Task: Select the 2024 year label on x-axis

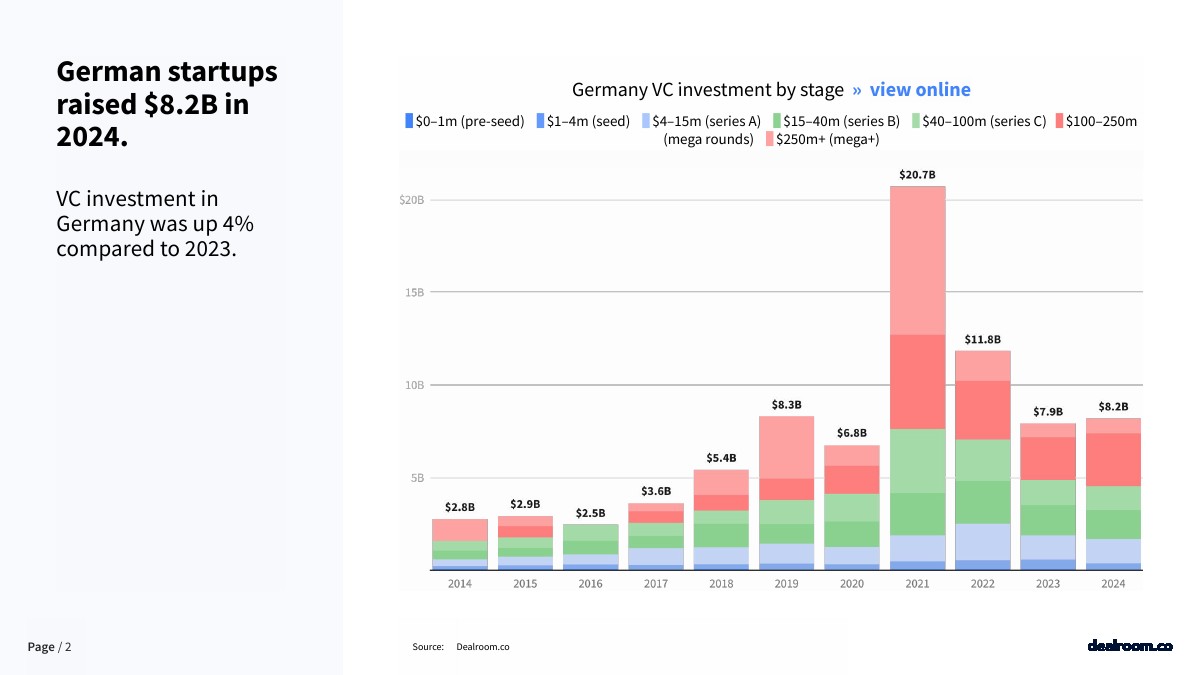Action: tap(1113, 584)
